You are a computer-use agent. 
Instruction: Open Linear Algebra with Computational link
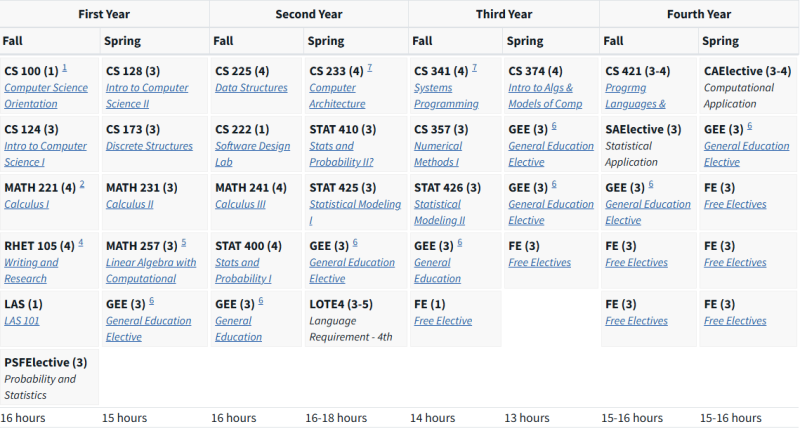click(151, 270)
